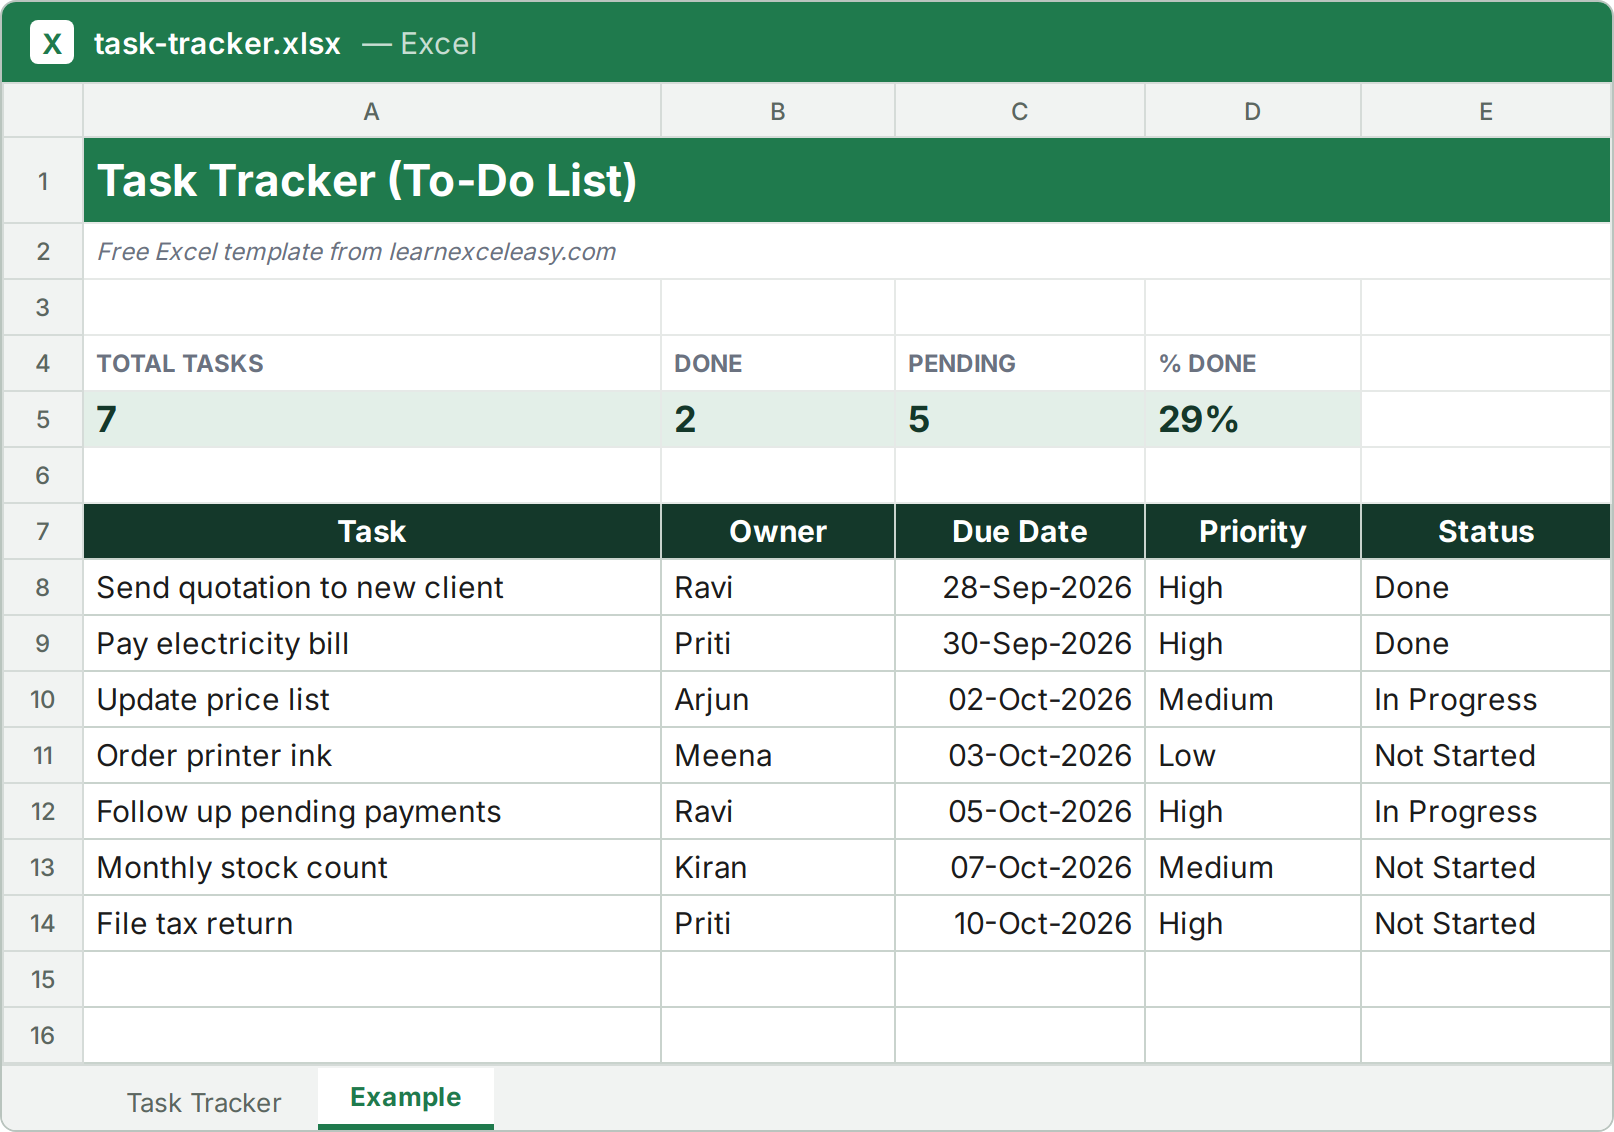The width and height of the screenshot is (1614, 1132).
Task: Click the PENDING value 5
Action: tap(1020, 419)
